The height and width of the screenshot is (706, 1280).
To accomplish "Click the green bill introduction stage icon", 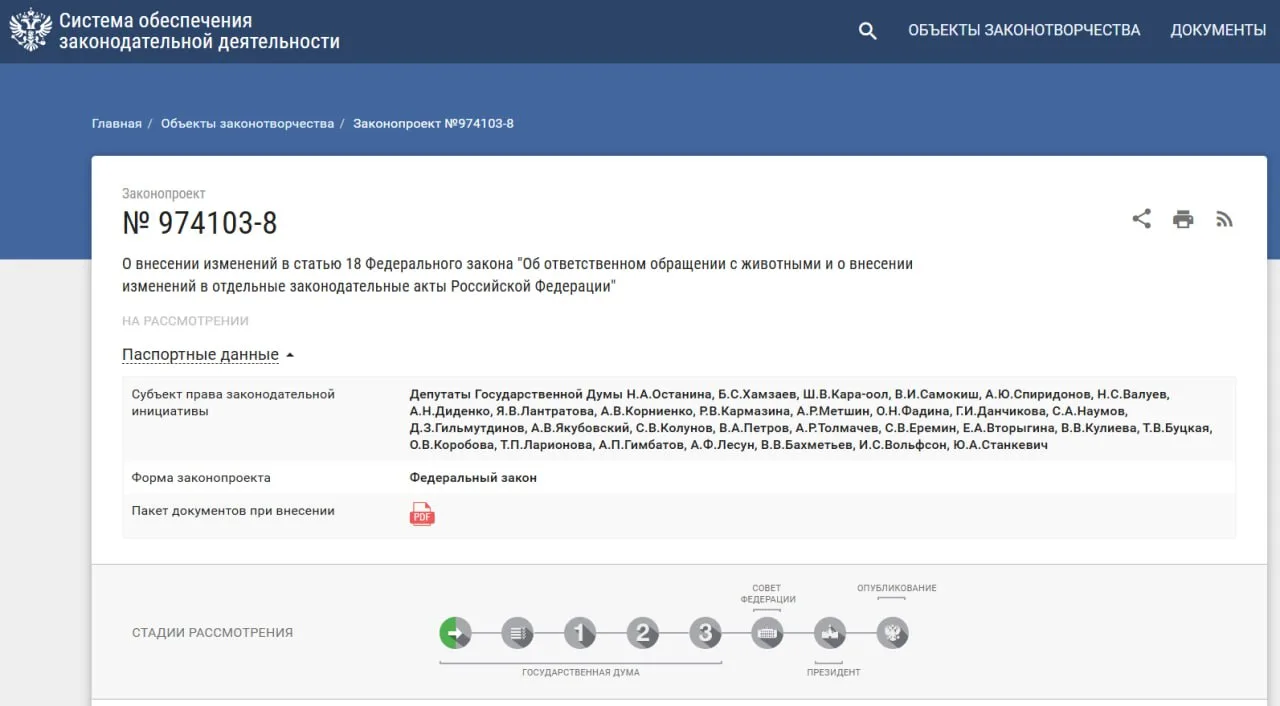I will (x=455, y=633).
